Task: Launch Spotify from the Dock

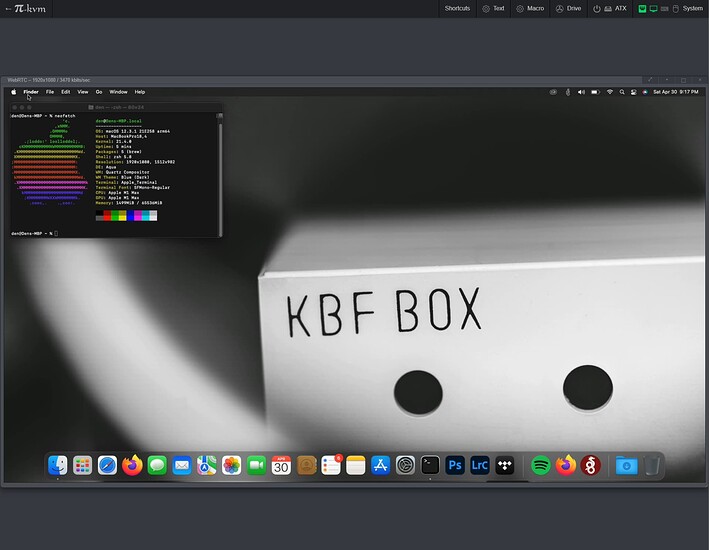Action: click(x=541, y=465)
